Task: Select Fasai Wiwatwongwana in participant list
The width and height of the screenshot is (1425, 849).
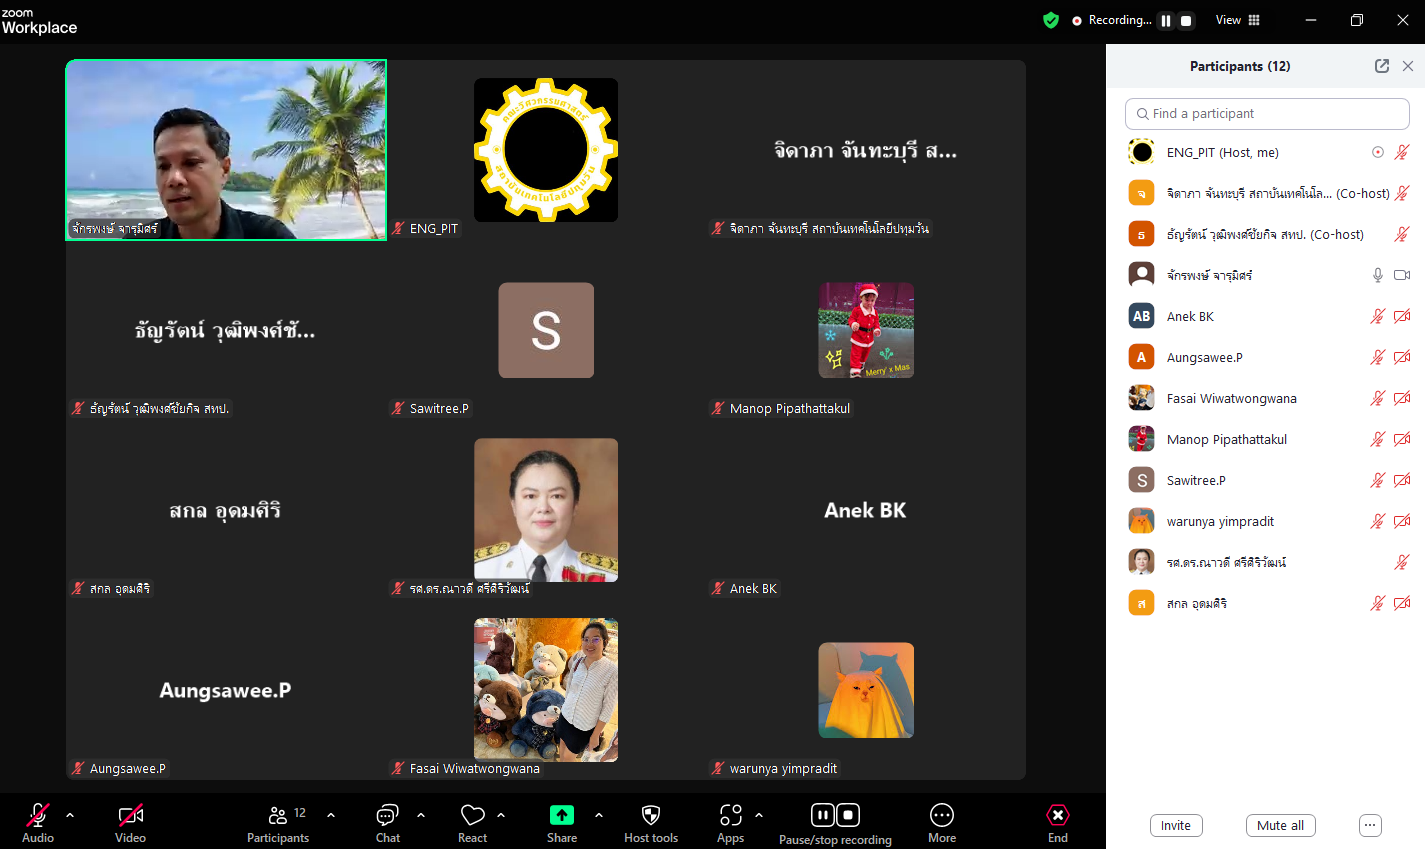Action: (x=1266, y=398)
